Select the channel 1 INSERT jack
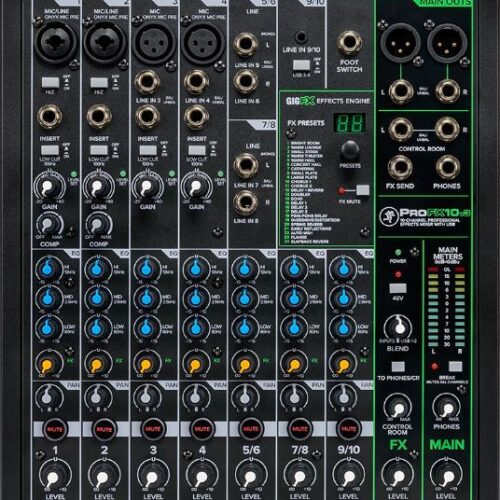500x500 pixels. 50,117
